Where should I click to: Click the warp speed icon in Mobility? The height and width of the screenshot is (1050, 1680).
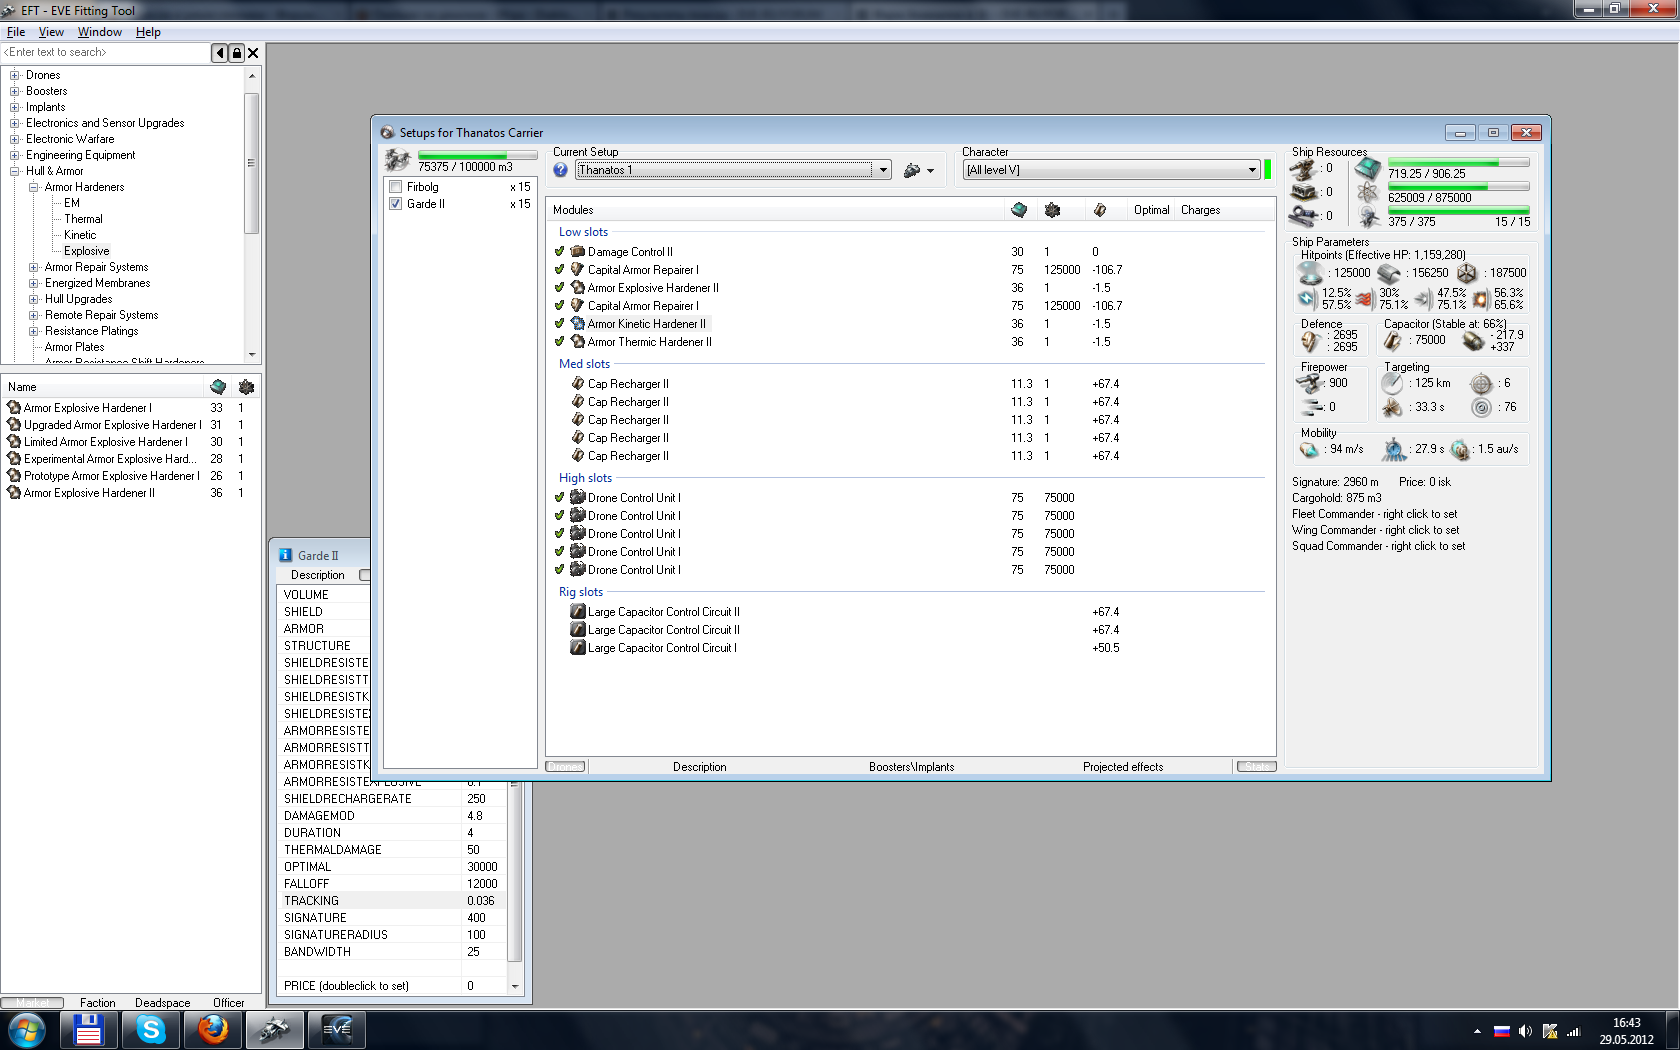coord(1460,450)
